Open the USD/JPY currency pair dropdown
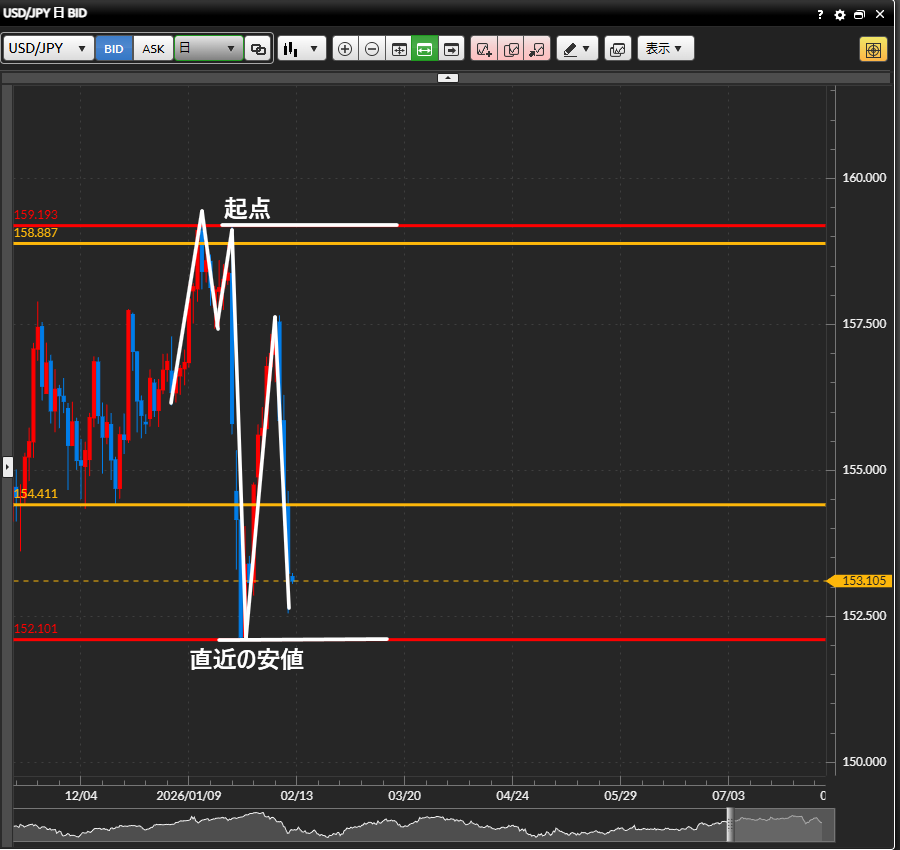 [49, 49]
